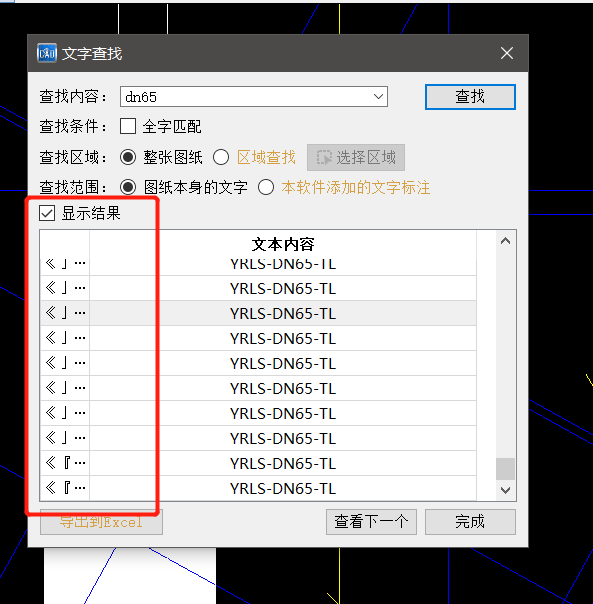
Task: Select 本软件添加的文字标注 radio option
Action: pyautogui.click(x=266, y=188)
